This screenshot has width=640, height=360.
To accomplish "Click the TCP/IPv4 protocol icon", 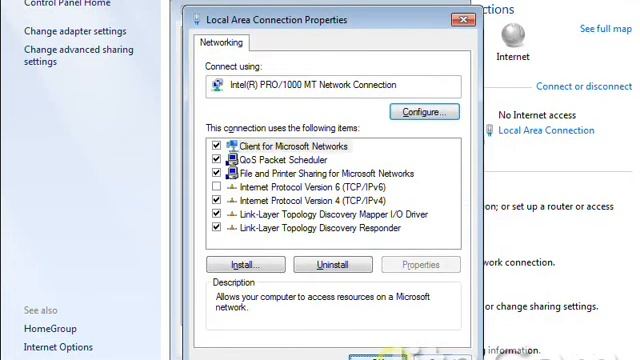I will [x=232, y=201].
